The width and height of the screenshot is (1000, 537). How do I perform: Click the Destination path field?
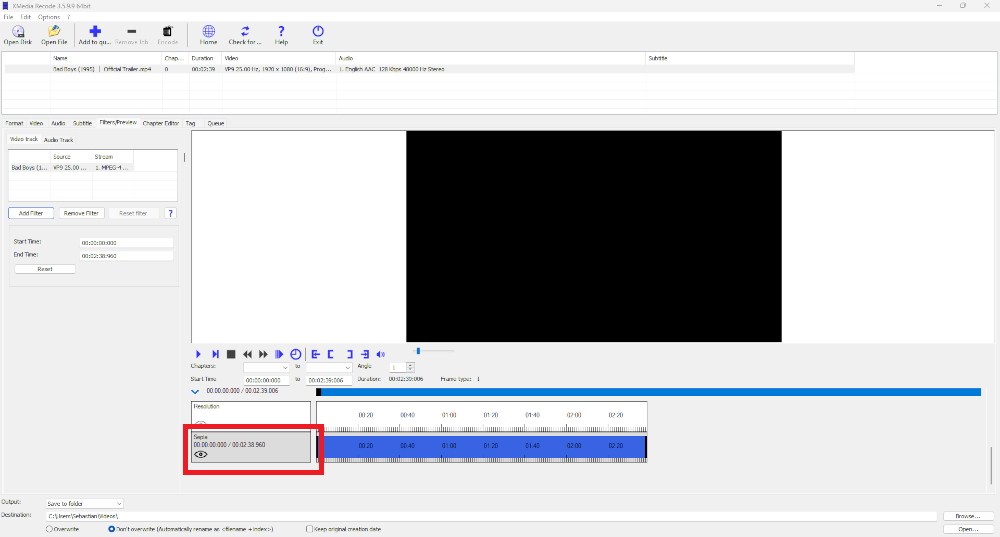(x=491, y=516)
